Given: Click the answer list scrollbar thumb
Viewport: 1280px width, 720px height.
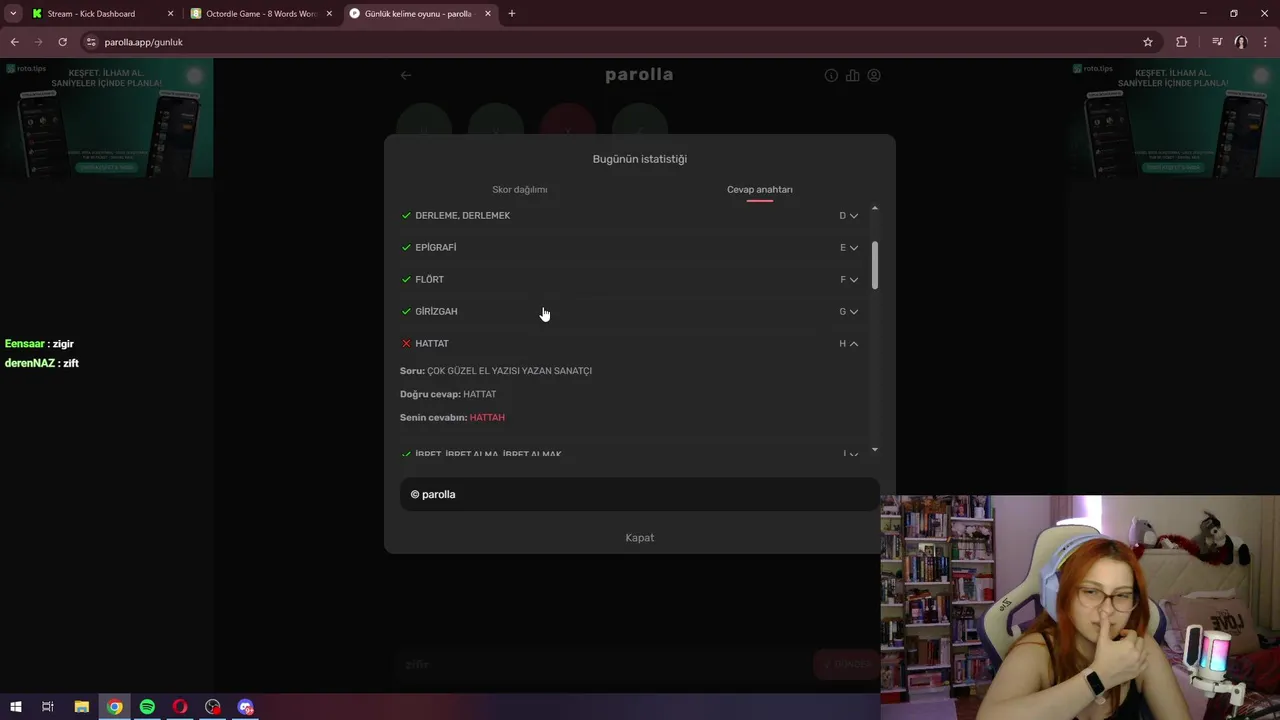Looking at the screenshot, I should 875,266.
